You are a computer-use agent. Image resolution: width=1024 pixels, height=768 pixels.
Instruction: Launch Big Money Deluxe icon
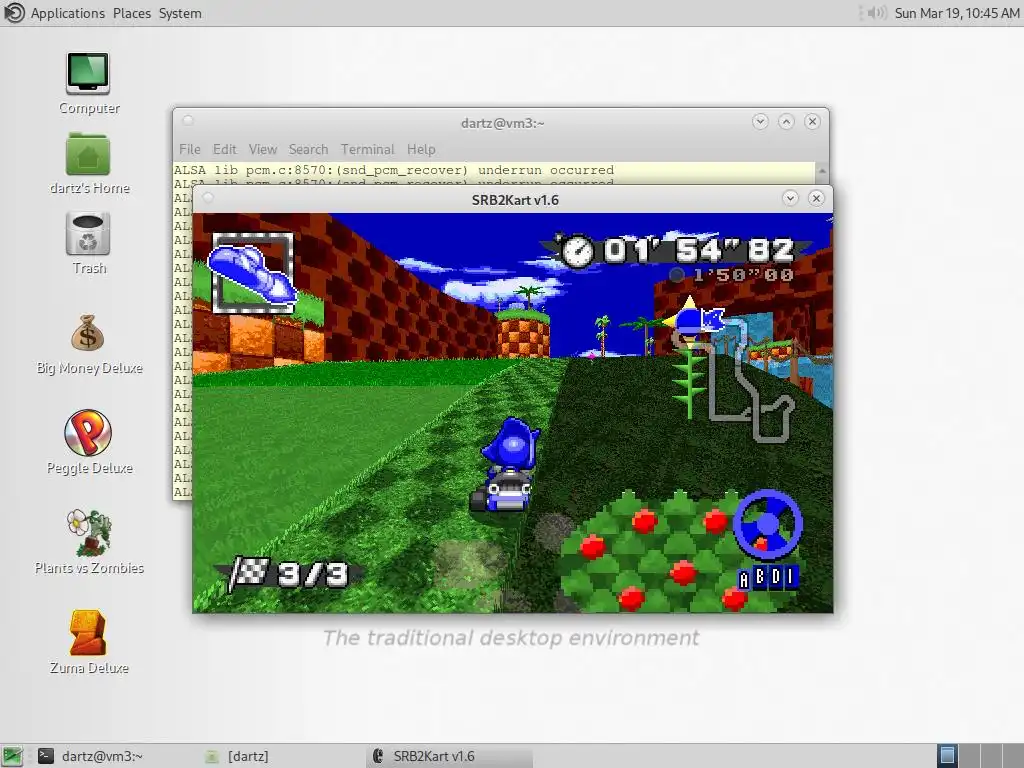tap(88, 333)
